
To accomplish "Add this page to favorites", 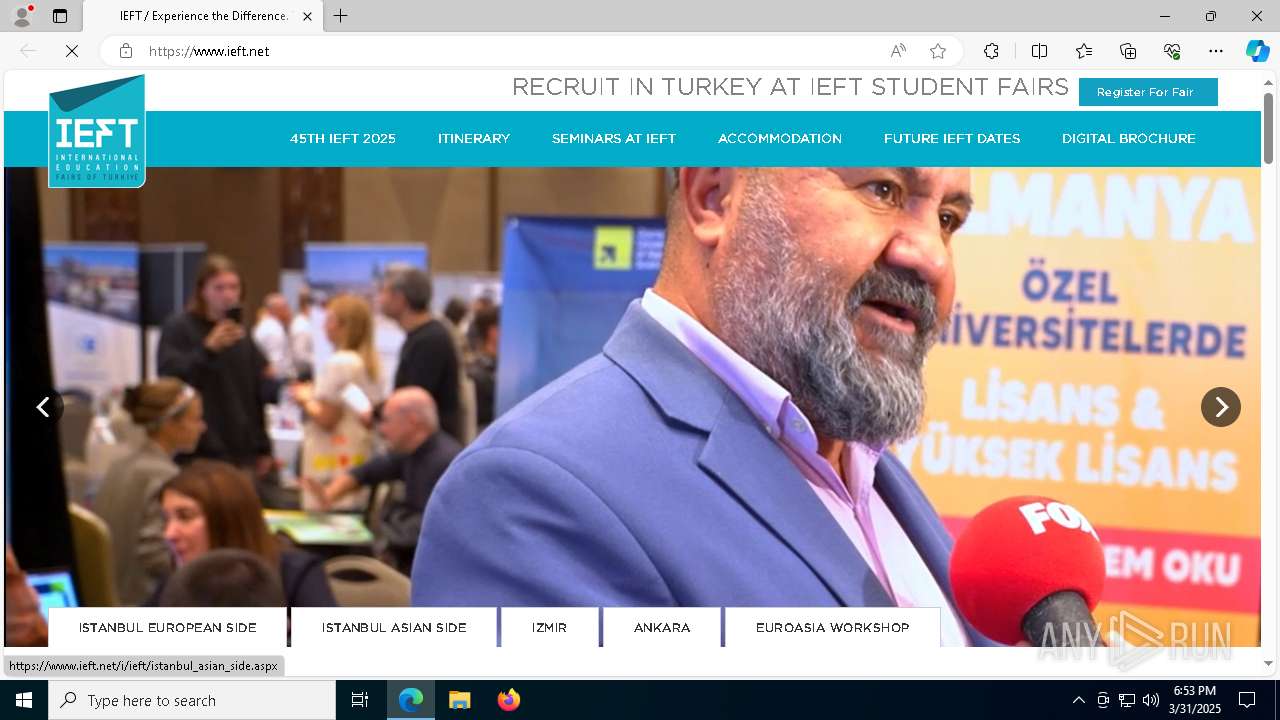I will (938, 51).
